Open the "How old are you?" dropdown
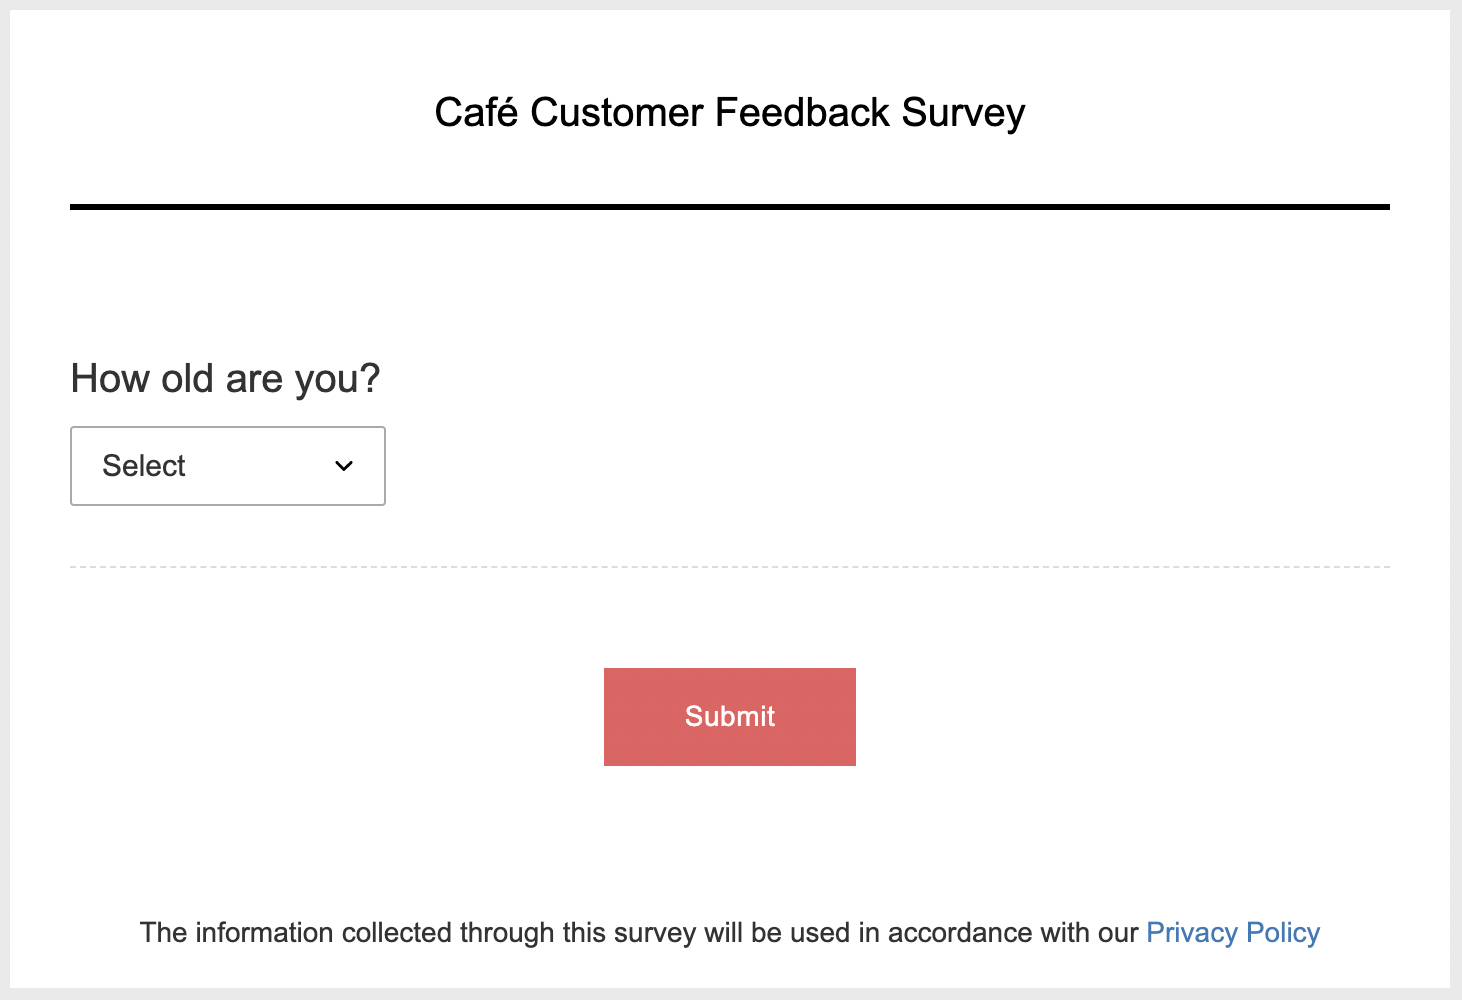This screenshot has width=1462, height=1000. [x=228, y=466]
